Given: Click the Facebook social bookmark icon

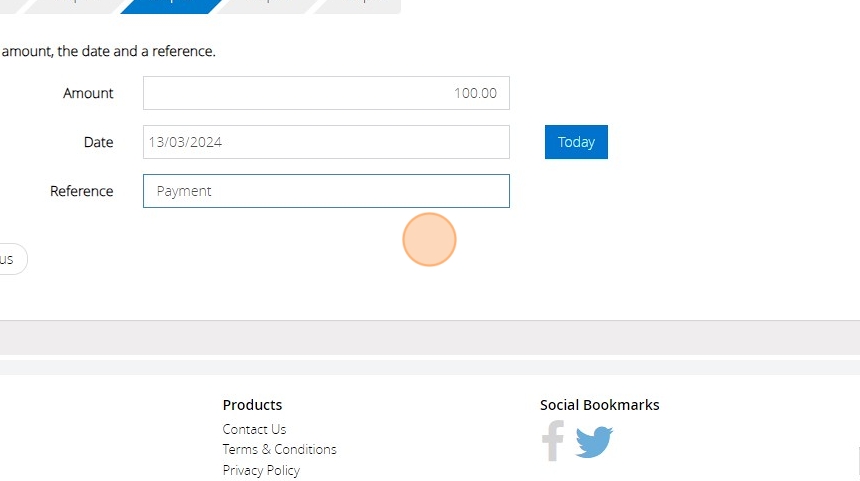Looking at the screenshot, I should [x=553, y=441].
